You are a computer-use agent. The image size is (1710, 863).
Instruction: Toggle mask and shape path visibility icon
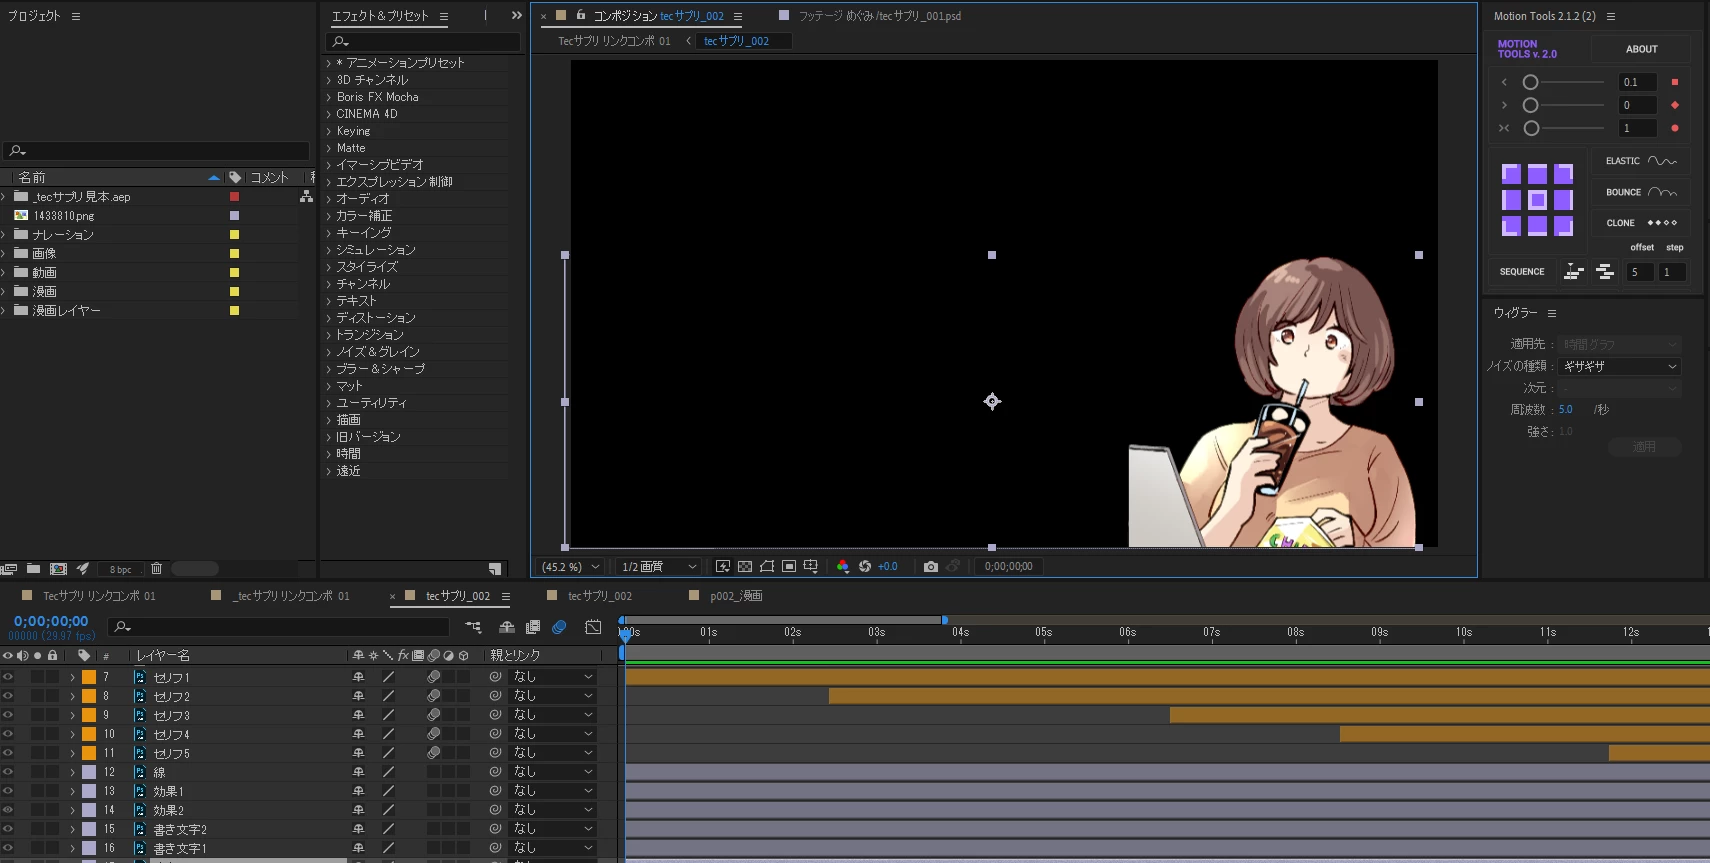pos(767,566)
